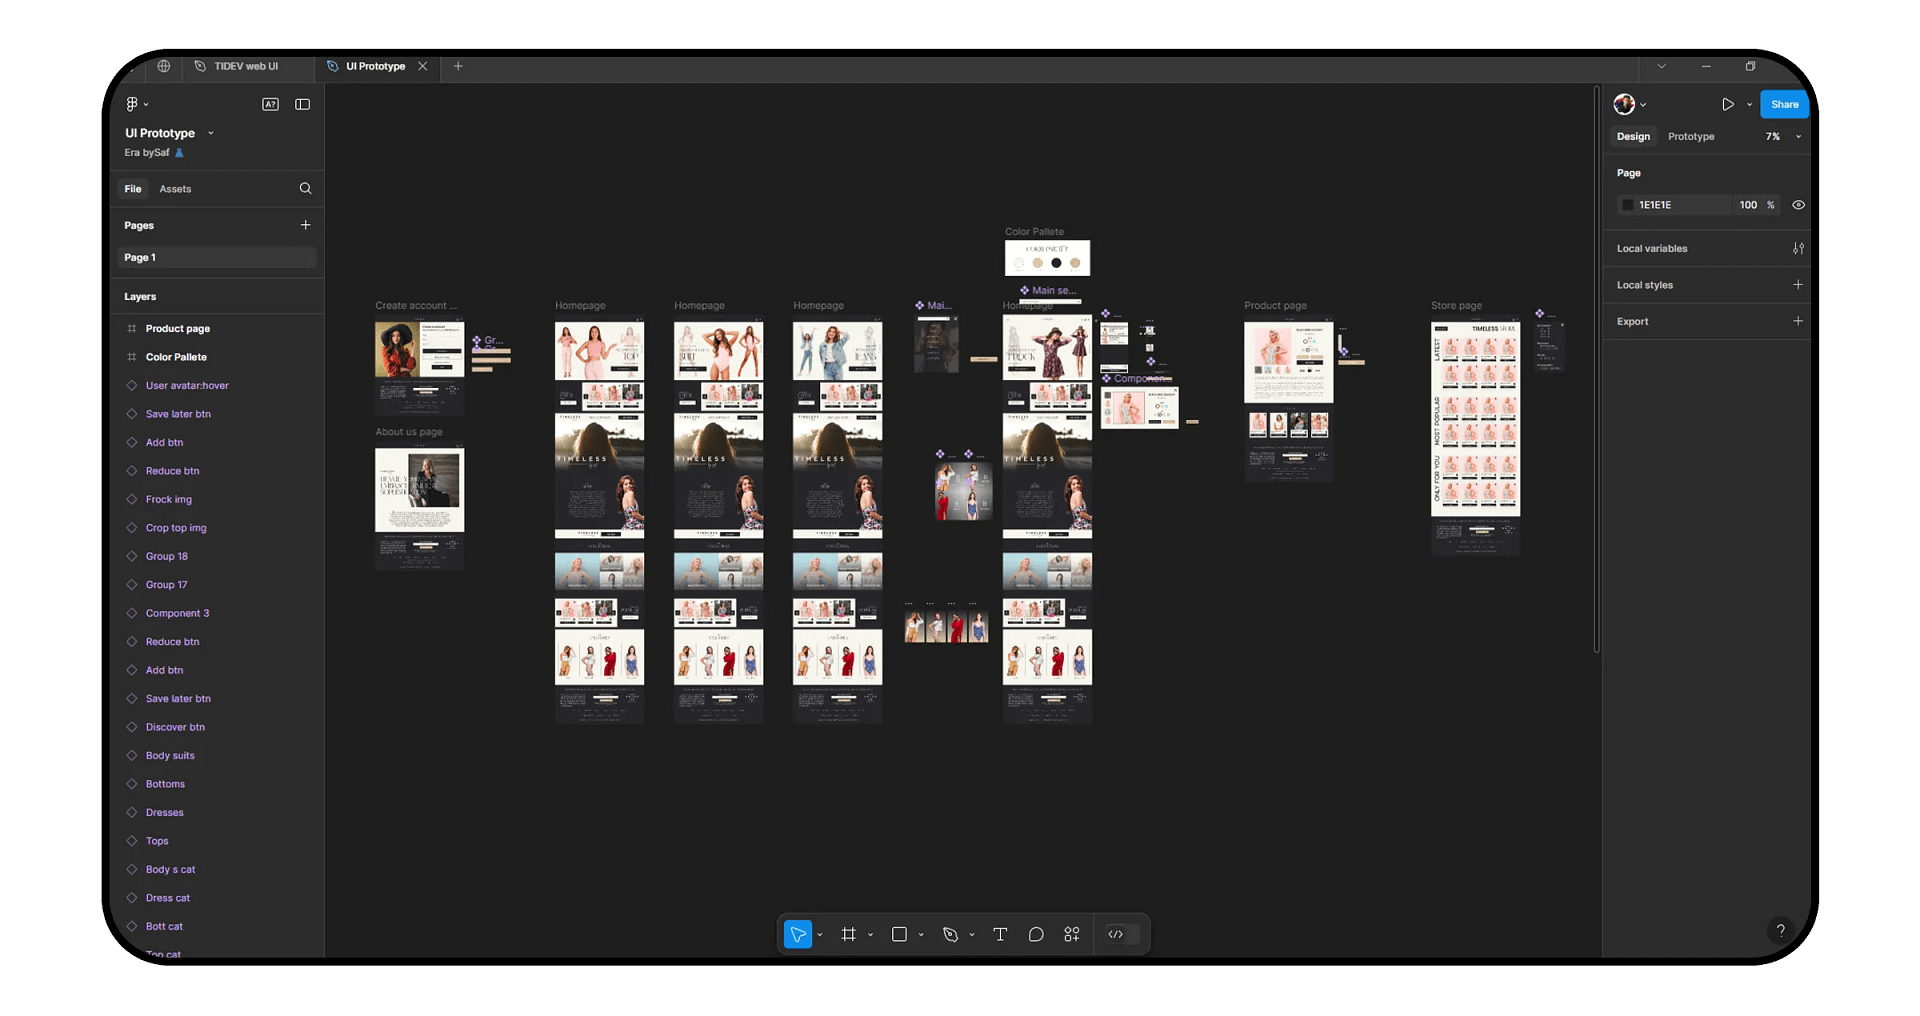Select the Rectangle shape tool
Screen dimensions: 1920x1016
click(x=899, y=934)
